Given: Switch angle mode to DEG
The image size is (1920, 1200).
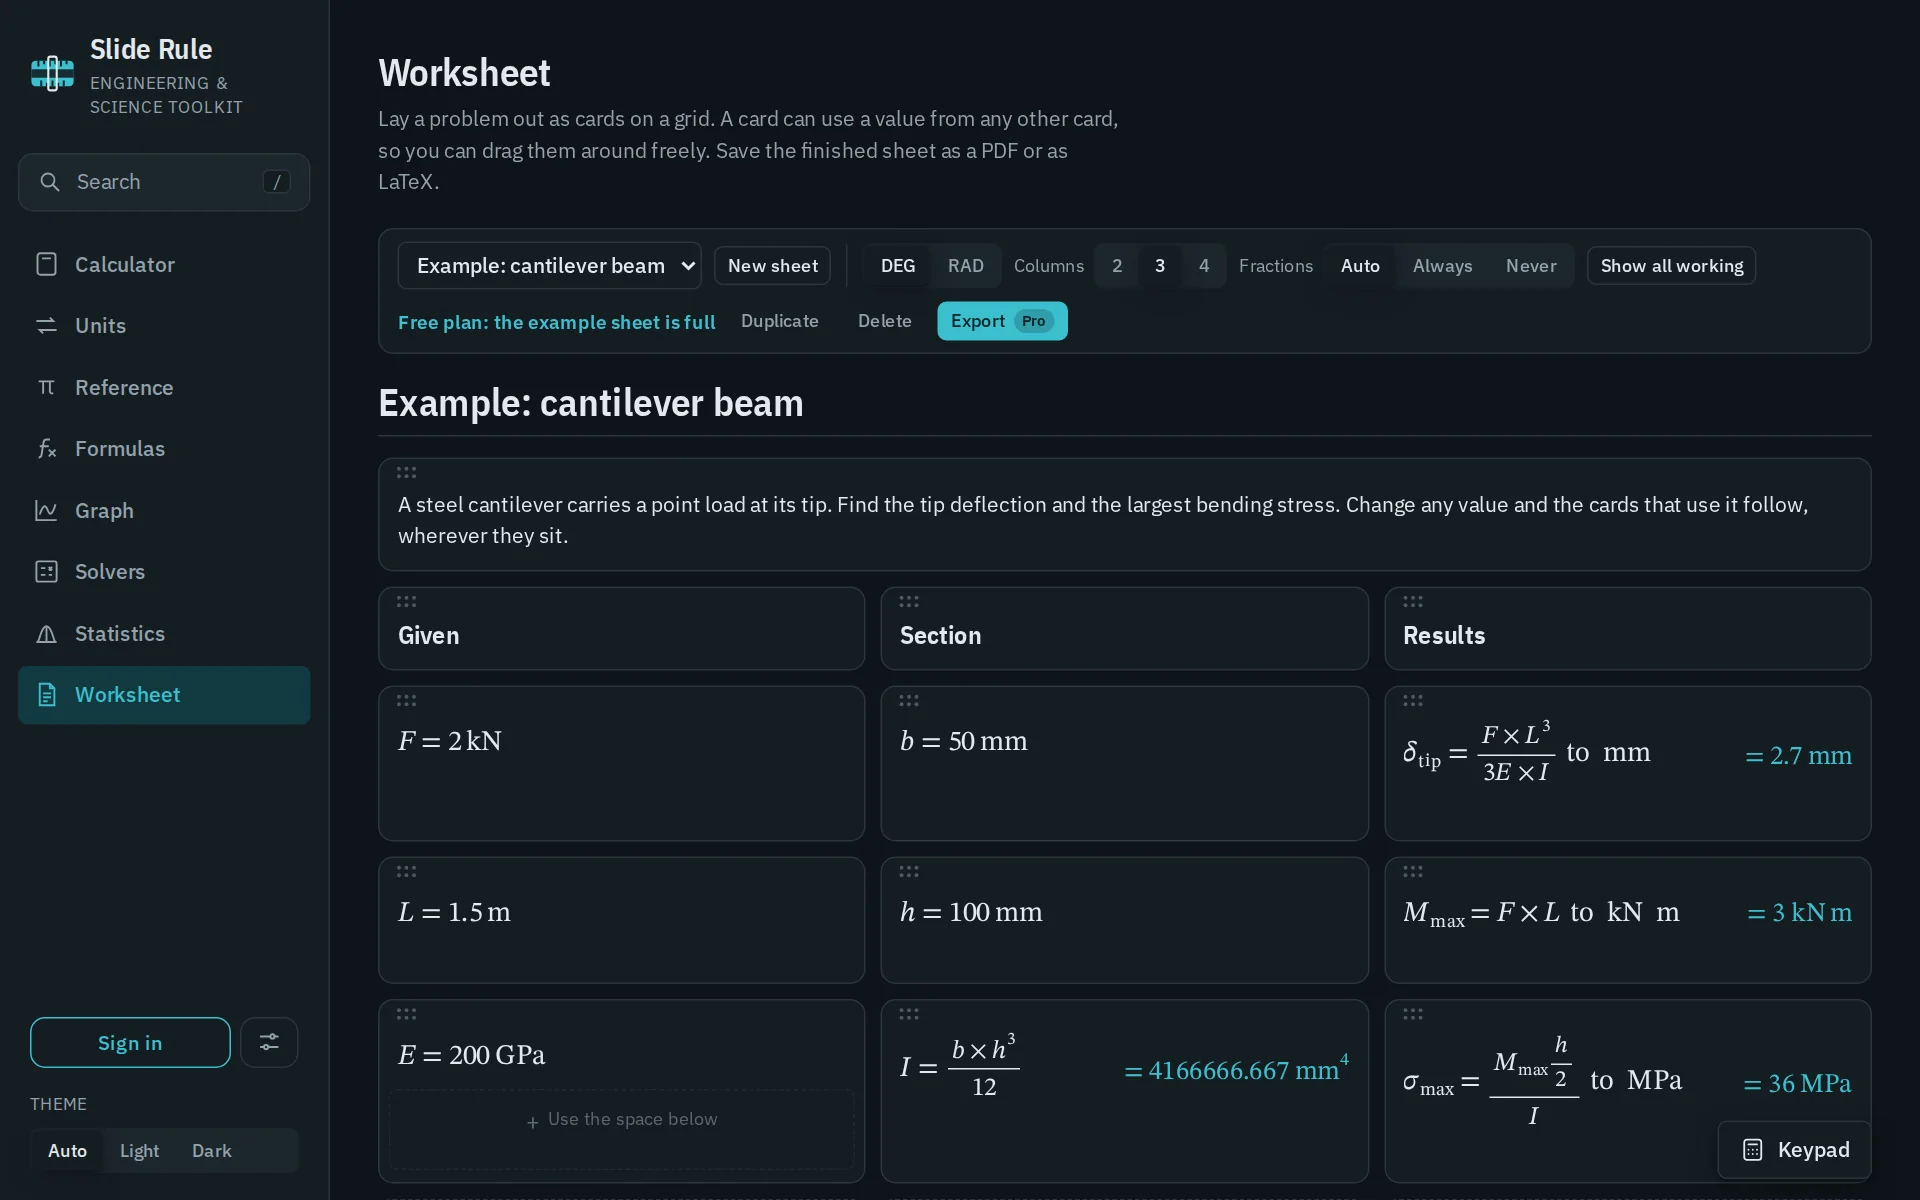Looking at the screenshot, I should (x=897, y=266).
